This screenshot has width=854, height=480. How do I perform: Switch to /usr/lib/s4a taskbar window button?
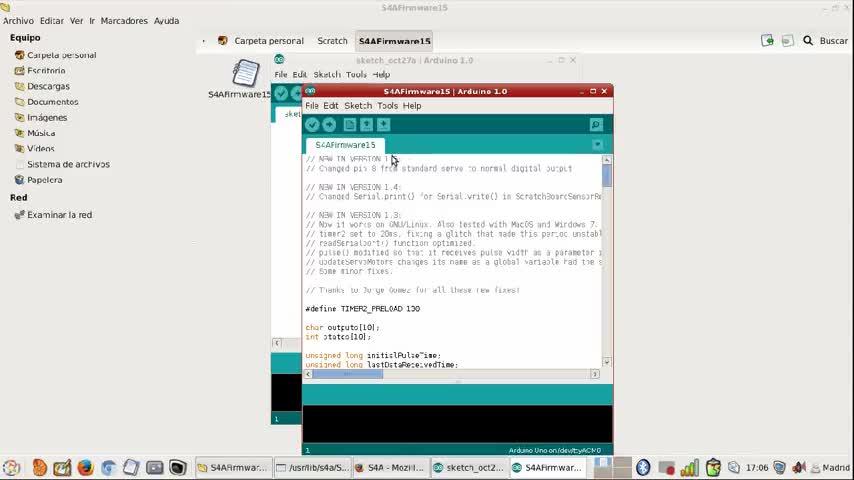pyautogui.click(x=312, y=467)
